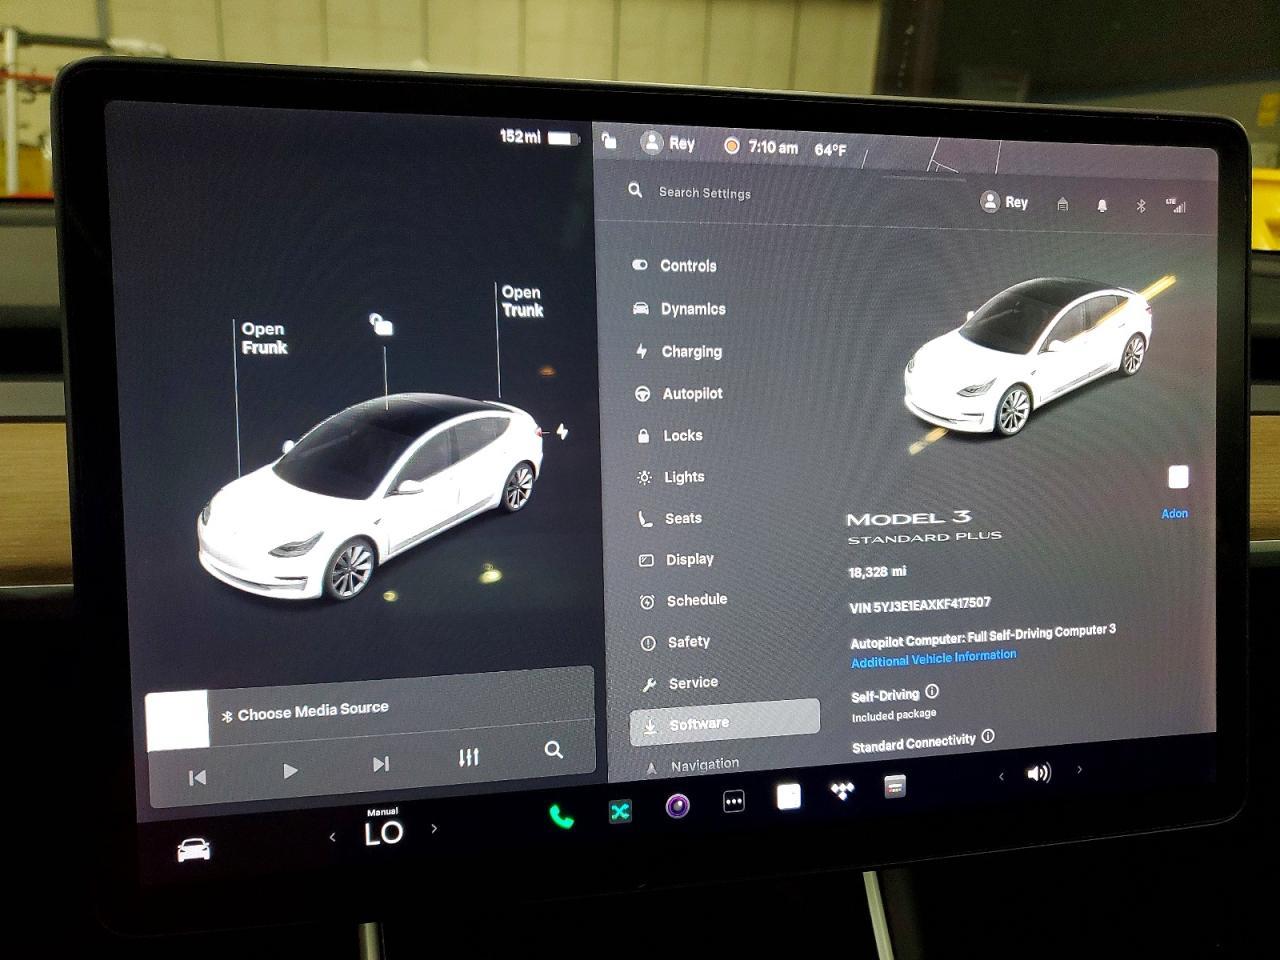Tap the speaker volume icon

coord(1039,773)
